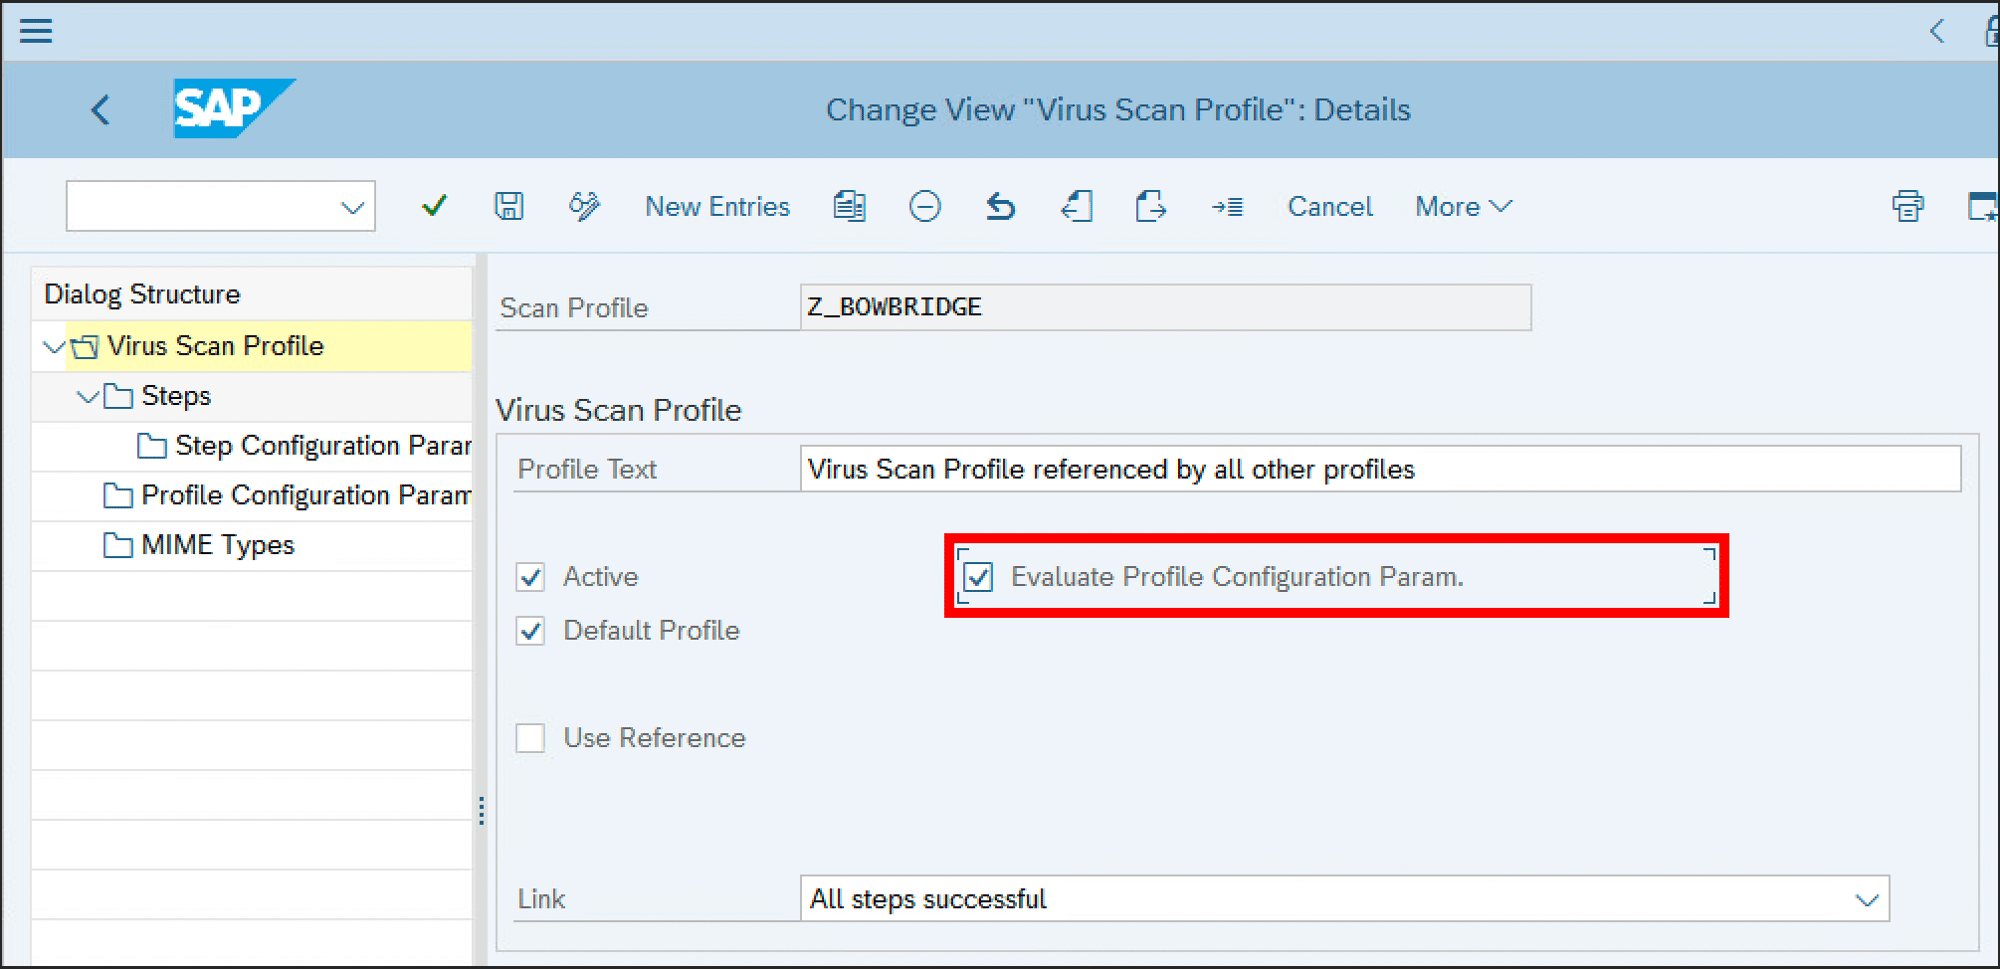
Task: Open the navigation hamburger menu
Action: pyautogui.click(x=36, y=31)
